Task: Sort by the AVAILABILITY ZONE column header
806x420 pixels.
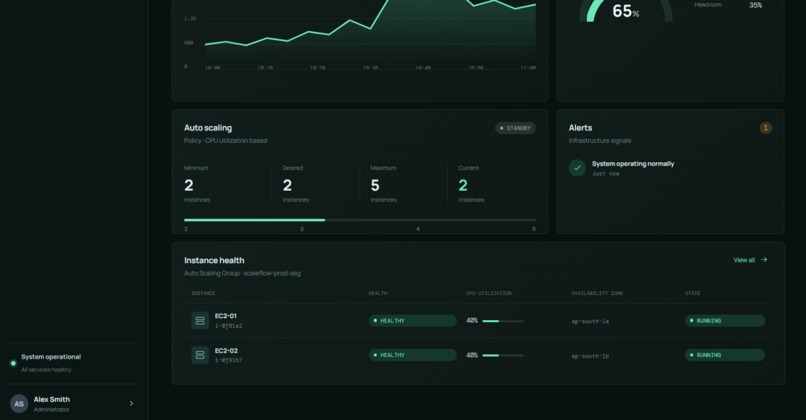Action: (597, 293)
